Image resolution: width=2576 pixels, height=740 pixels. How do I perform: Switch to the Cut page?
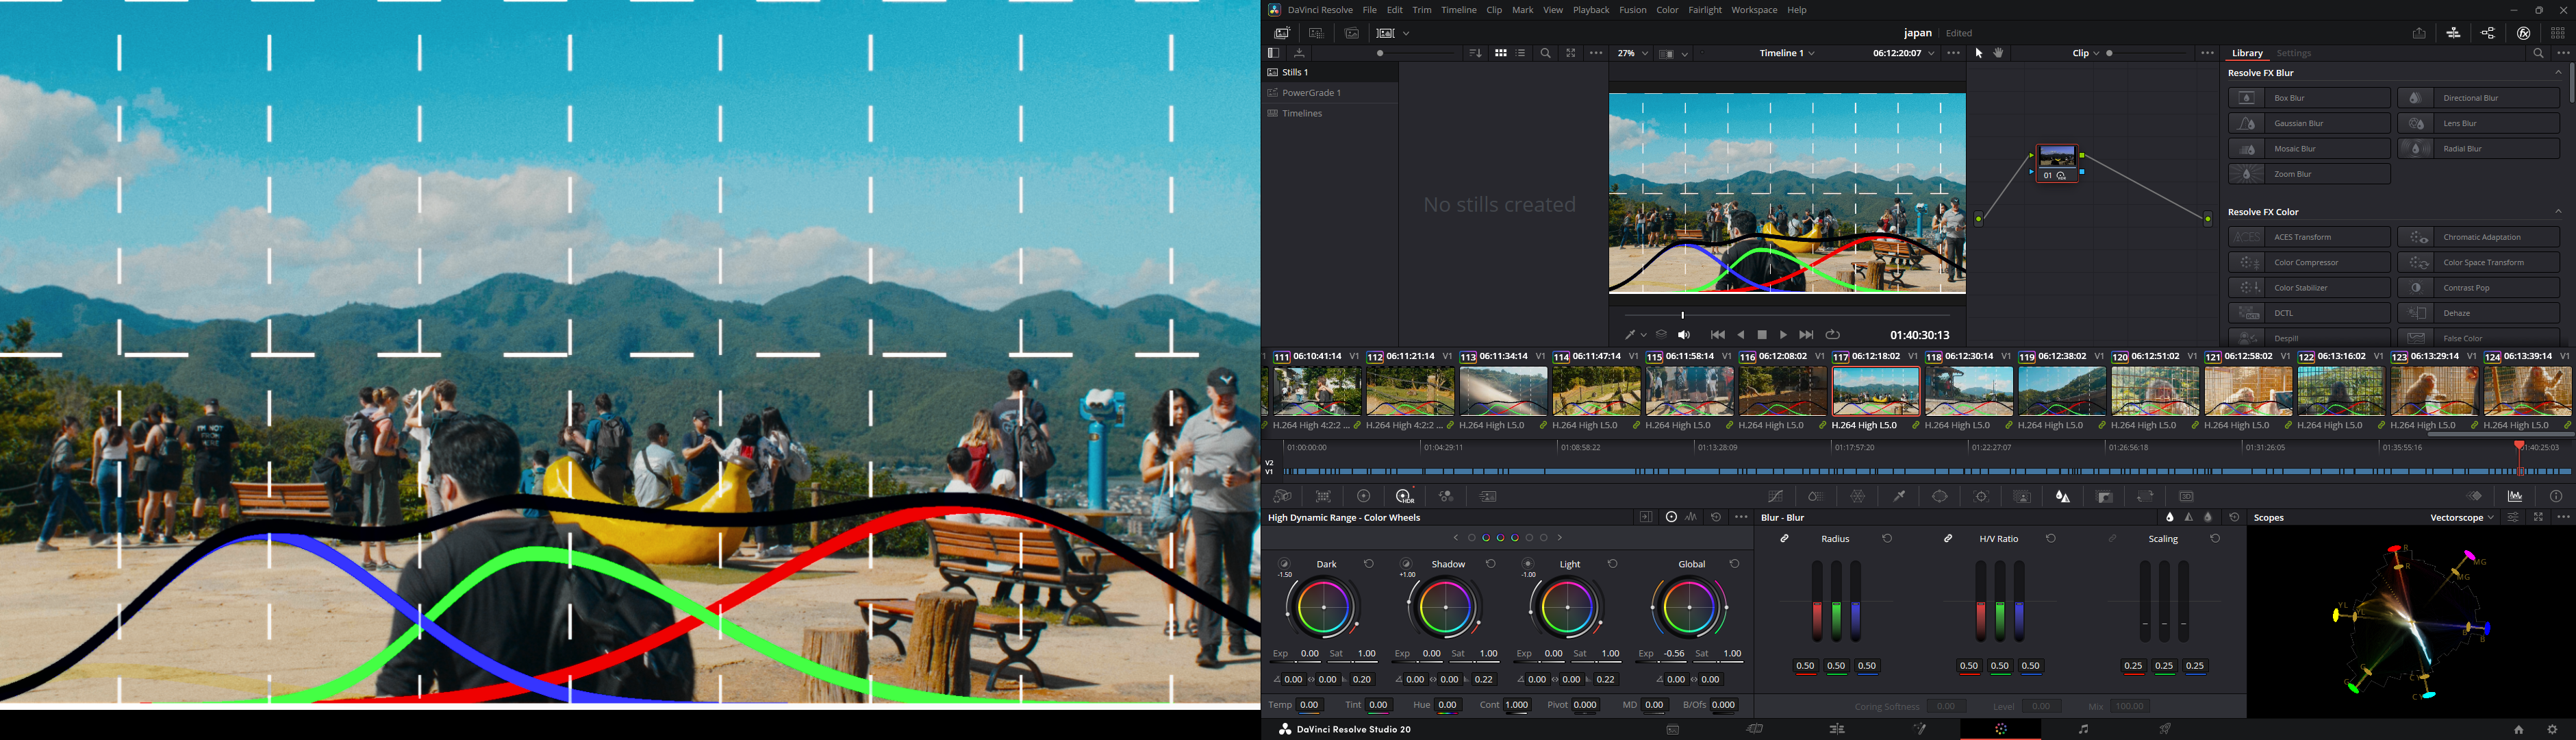pos(1755,729)
